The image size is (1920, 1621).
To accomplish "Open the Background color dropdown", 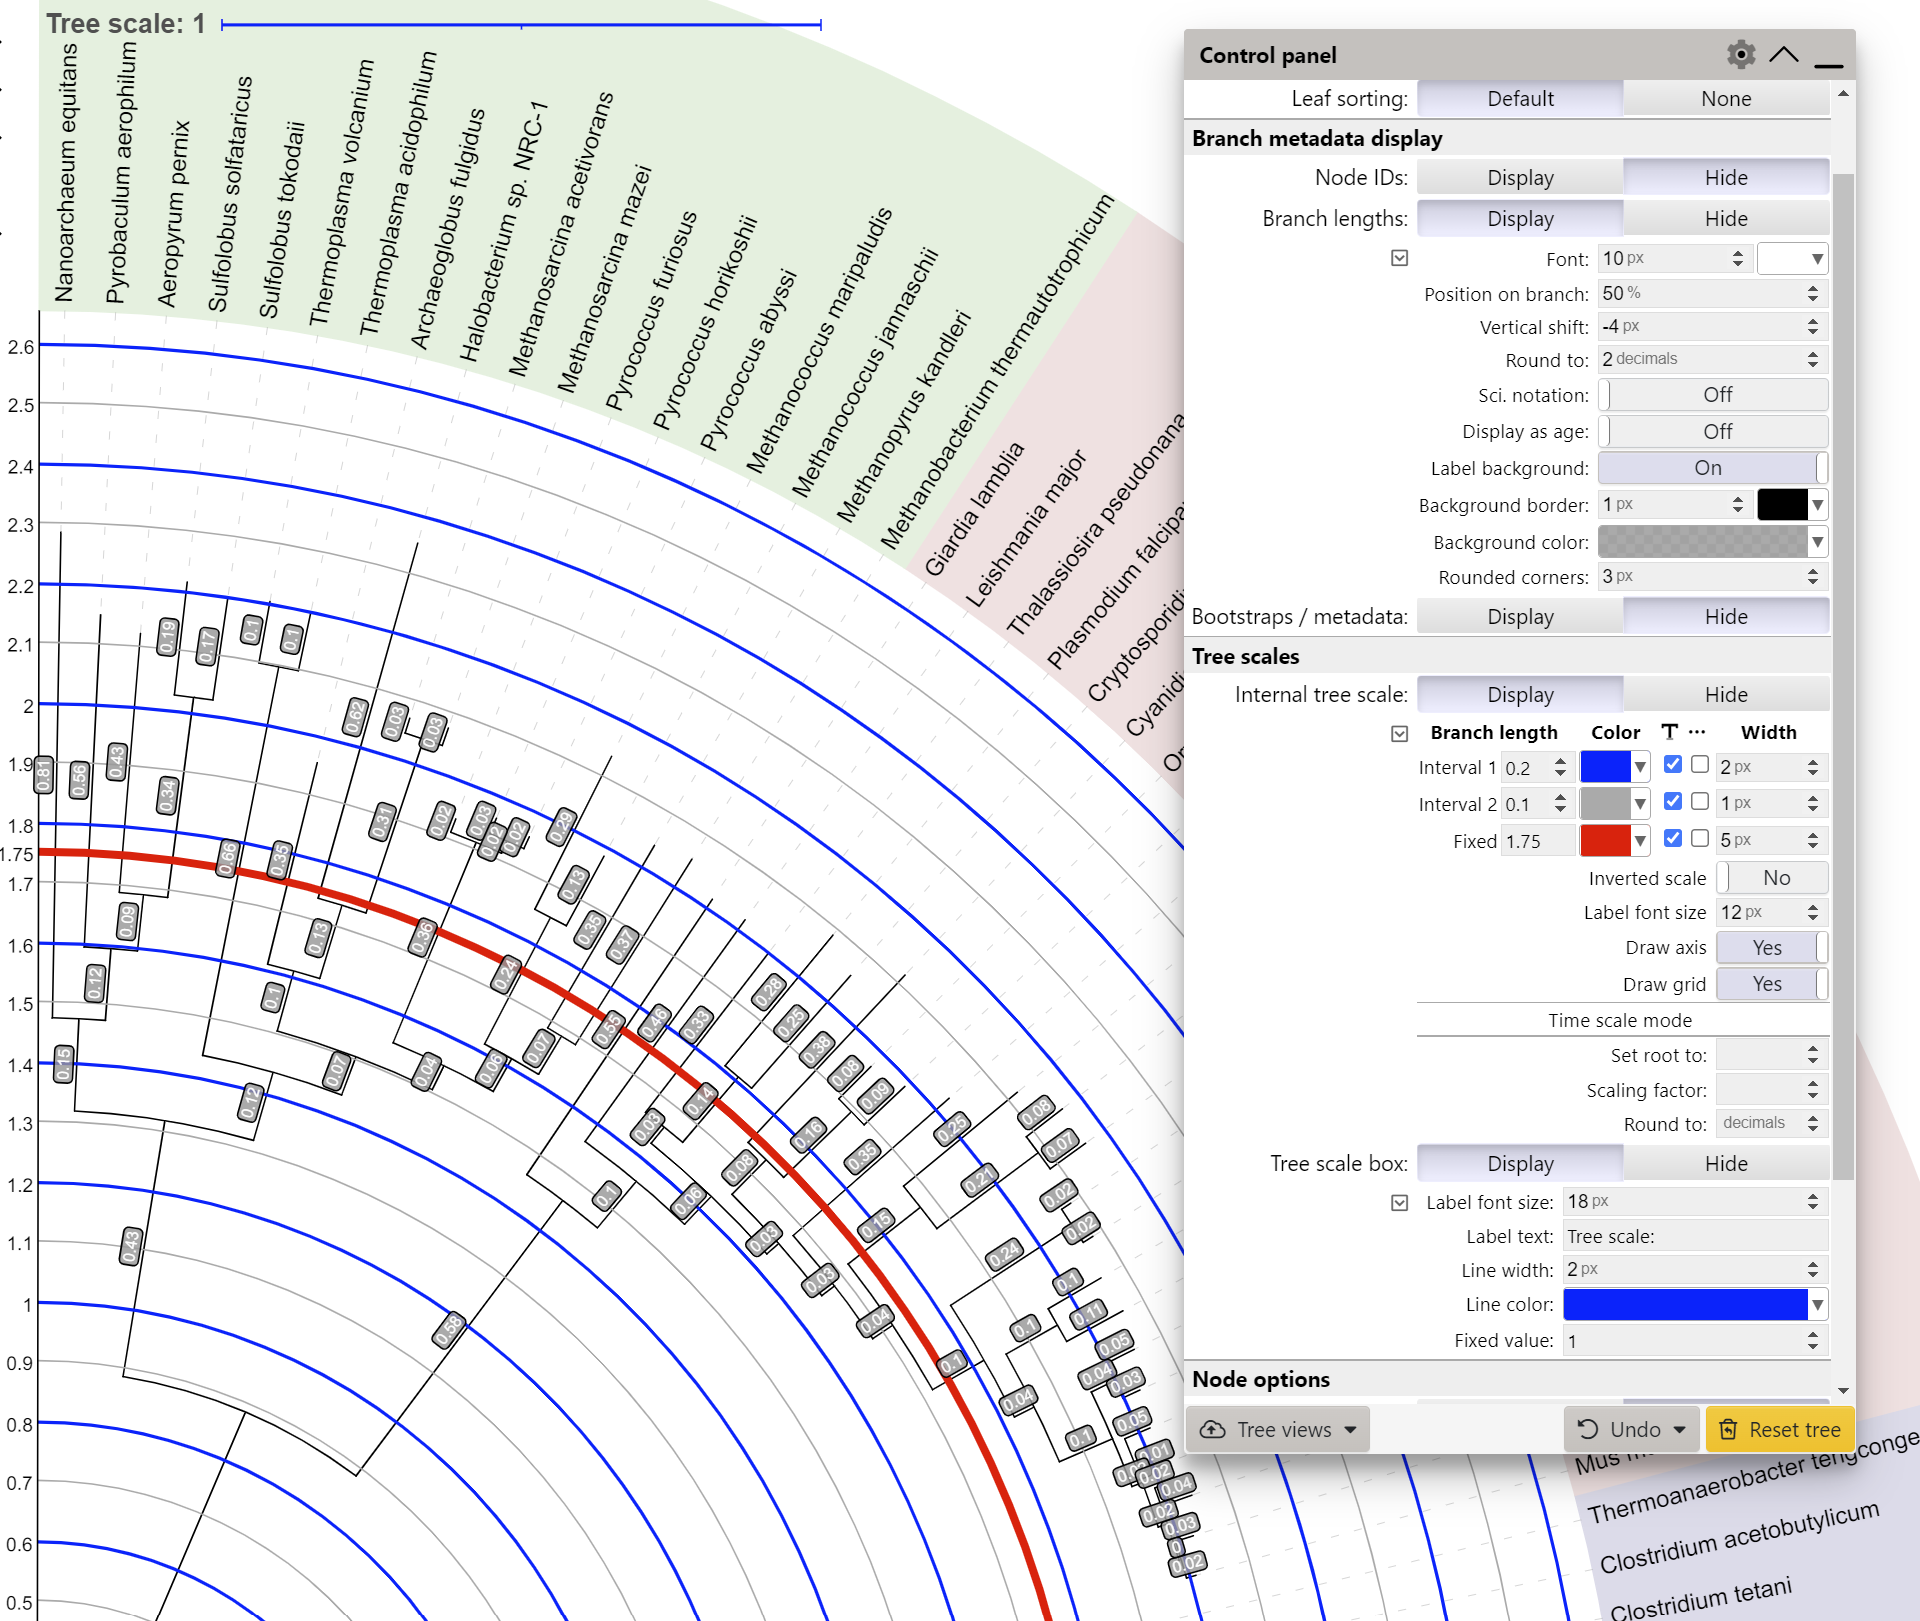I will (x=1817, y=542).
